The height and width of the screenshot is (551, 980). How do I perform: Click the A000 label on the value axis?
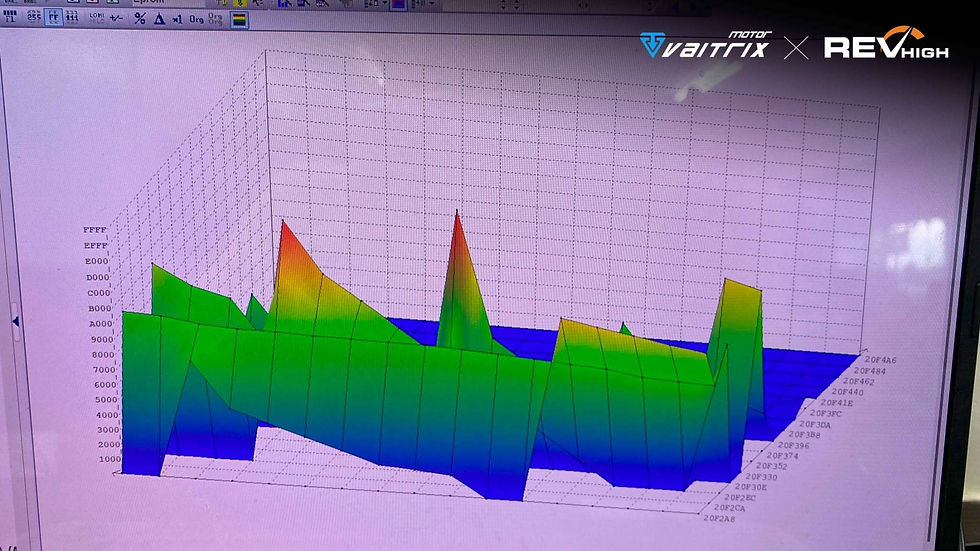[x=100, y=324]
